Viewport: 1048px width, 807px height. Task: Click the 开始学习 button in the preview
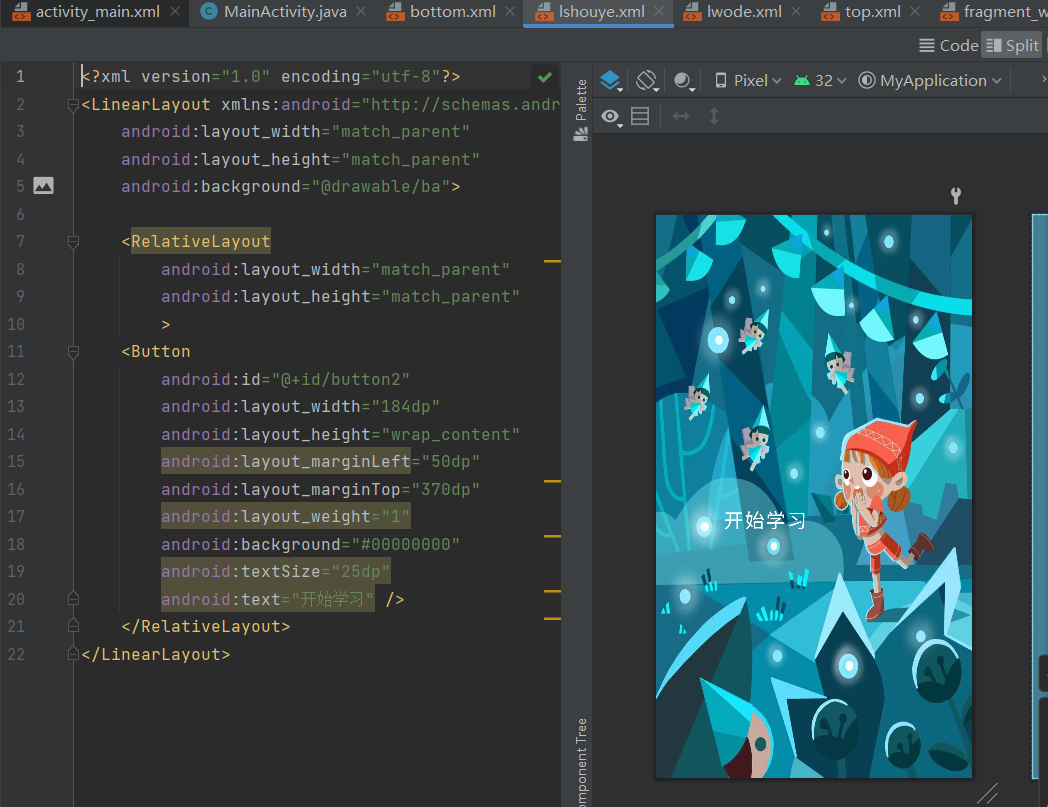click(x=765, y=520)
